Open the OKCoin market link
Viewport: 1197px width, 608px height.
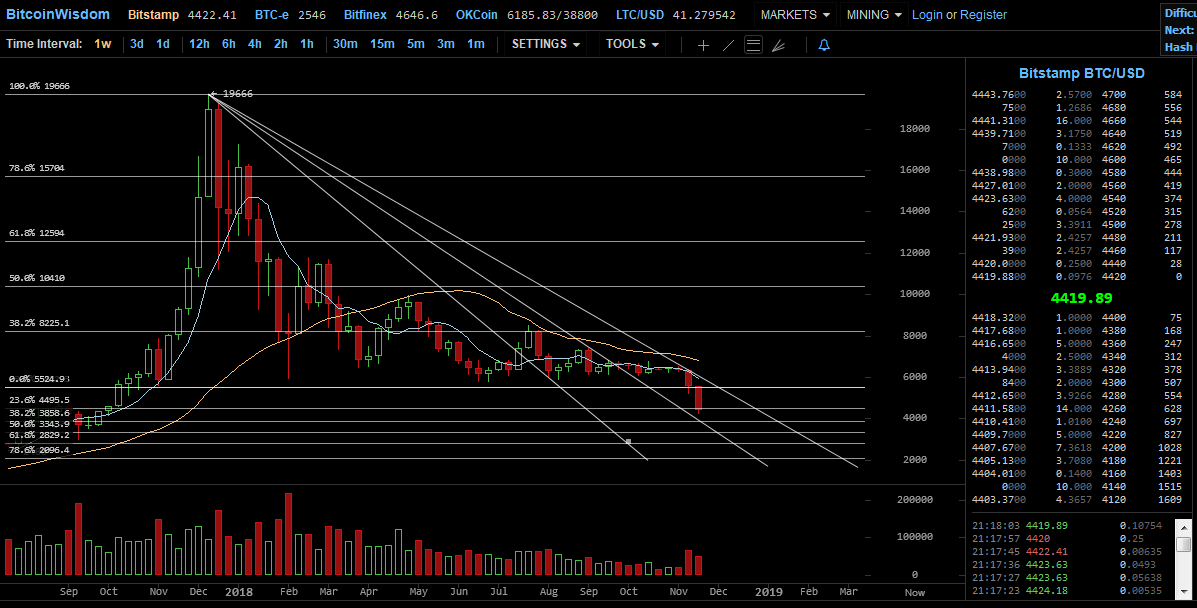[x=476, y=15]
